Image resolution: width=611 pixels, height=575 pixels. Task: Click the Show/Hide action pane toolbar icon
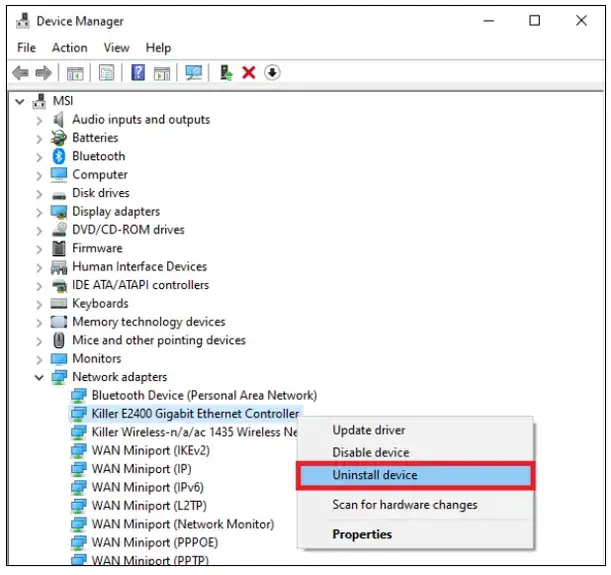162,73
